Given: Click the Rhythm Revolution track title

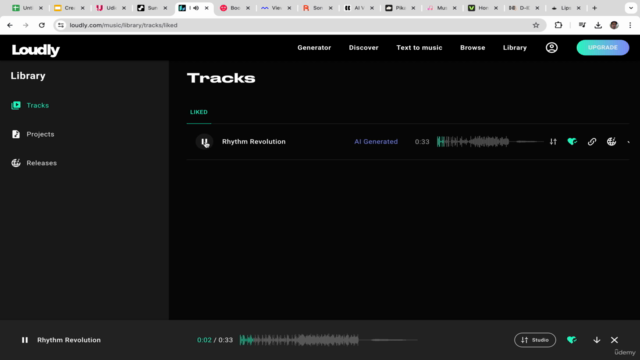Looking at the screenshot, I should tap(253, 142).
